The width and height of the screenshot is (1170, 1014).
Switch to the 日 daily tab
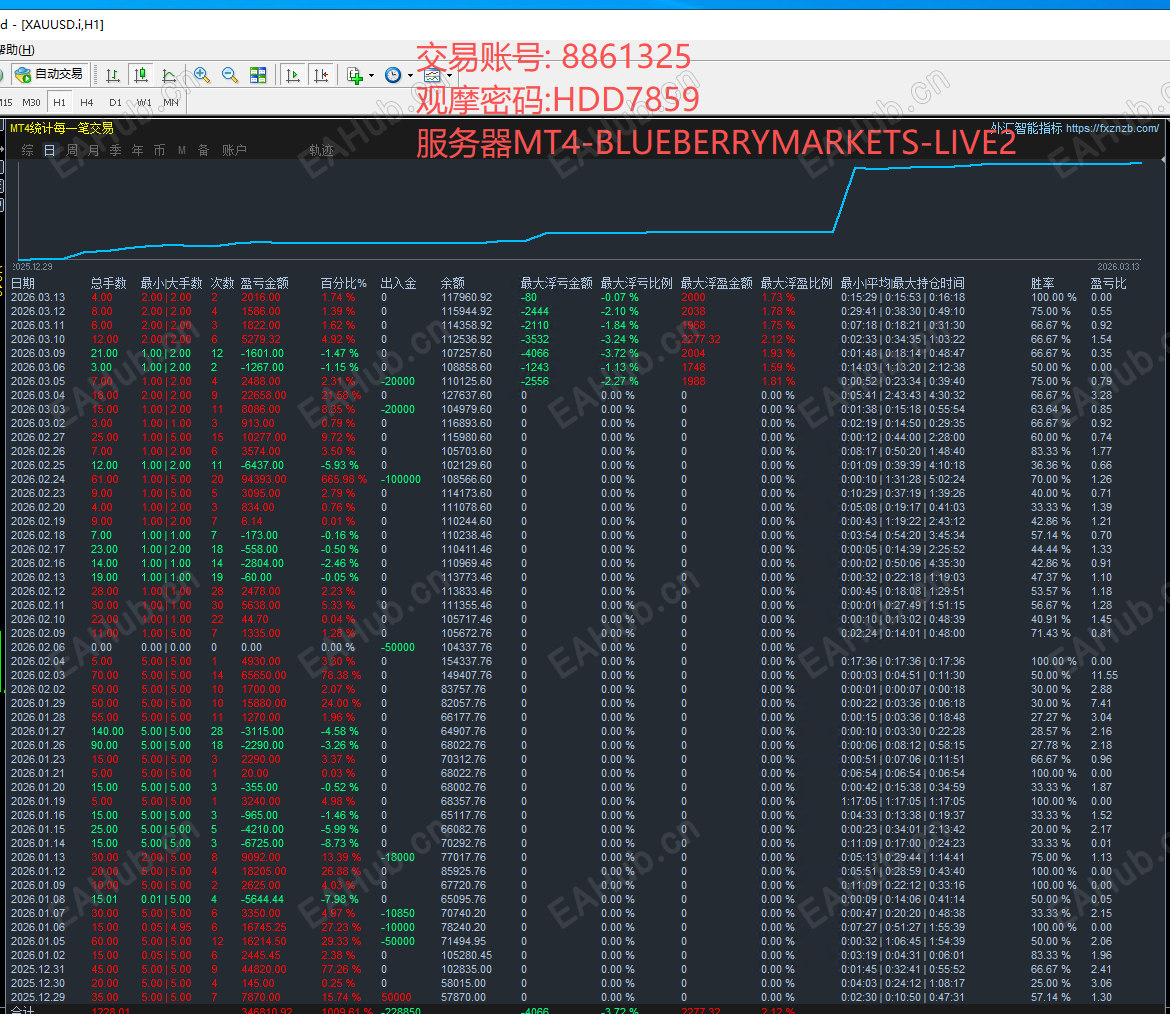pos(49,150)
